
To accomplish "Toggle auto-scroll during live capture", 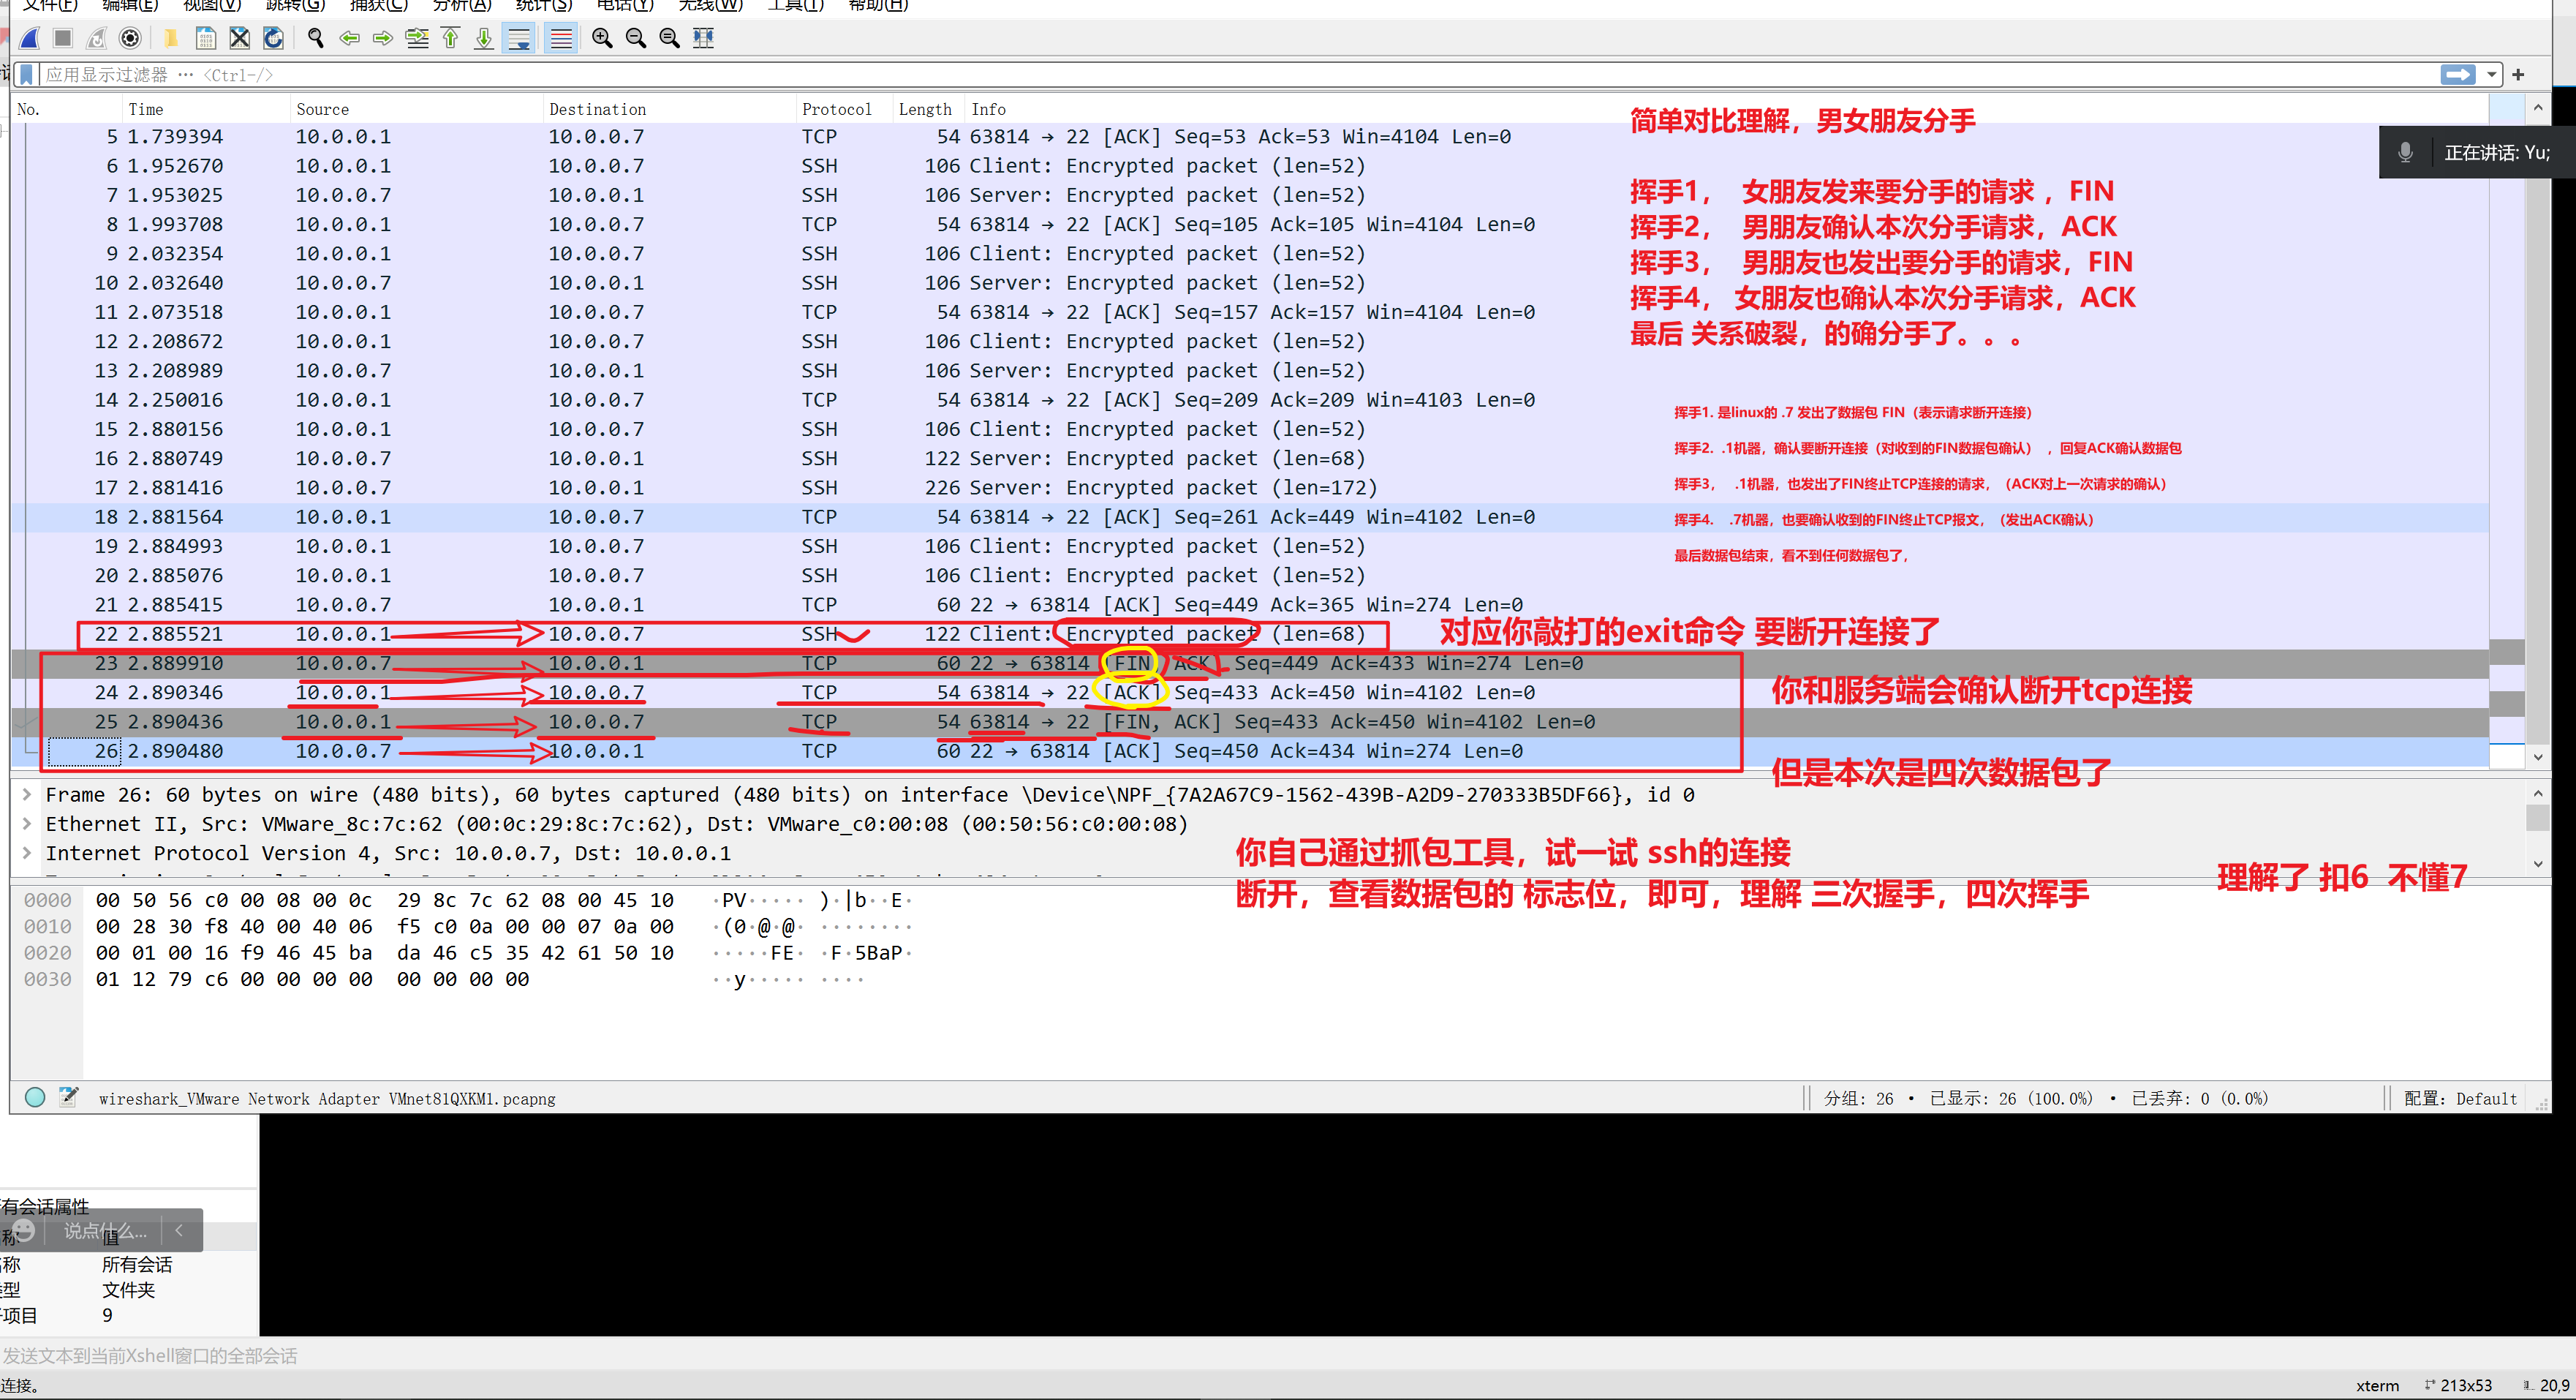I will [x=519, y=38].
